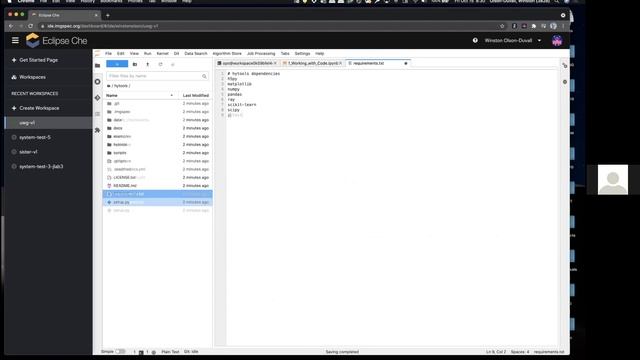The width and height of the screenshot is (640, 360).
Task: Open Workspaces in the sidebar
Action: coord(32,77)
